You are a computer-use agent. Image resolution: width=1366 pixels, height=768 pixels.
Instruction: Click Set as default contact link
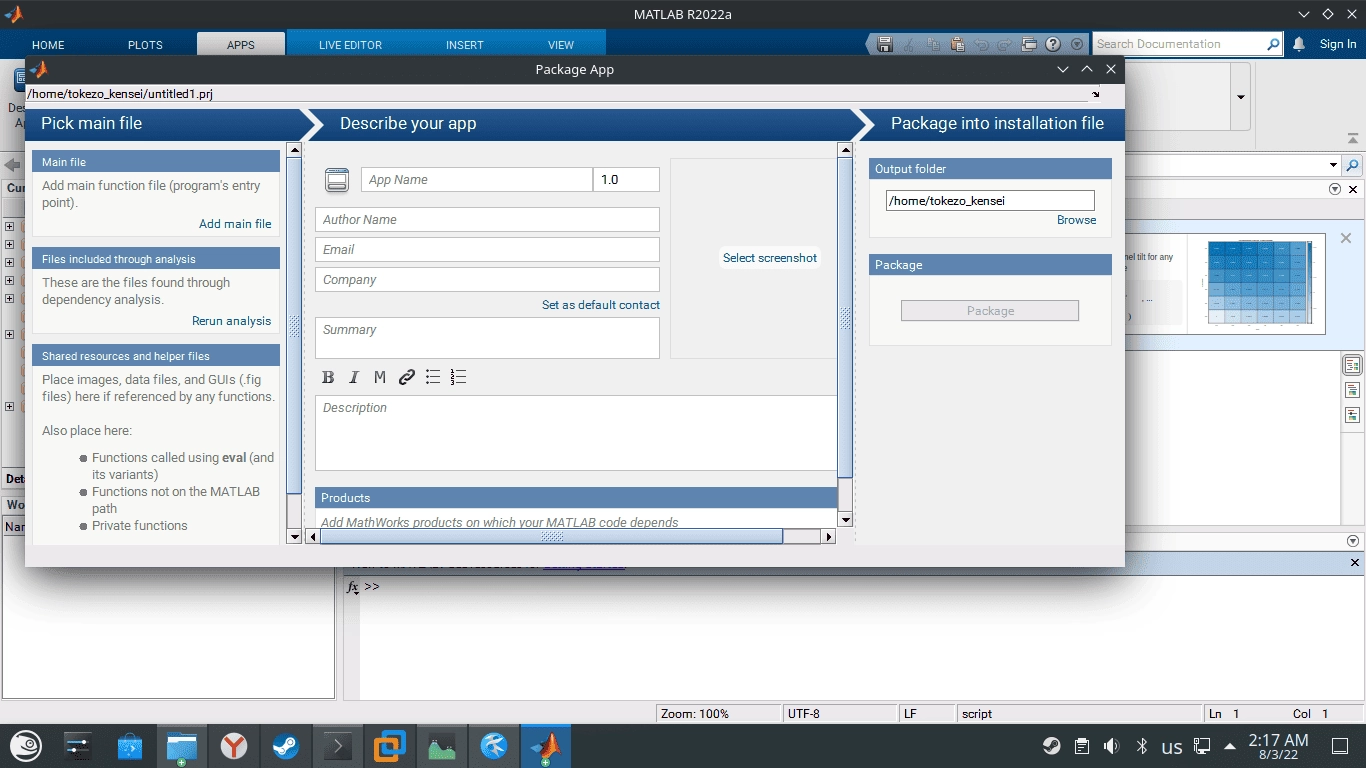[601, 305]
